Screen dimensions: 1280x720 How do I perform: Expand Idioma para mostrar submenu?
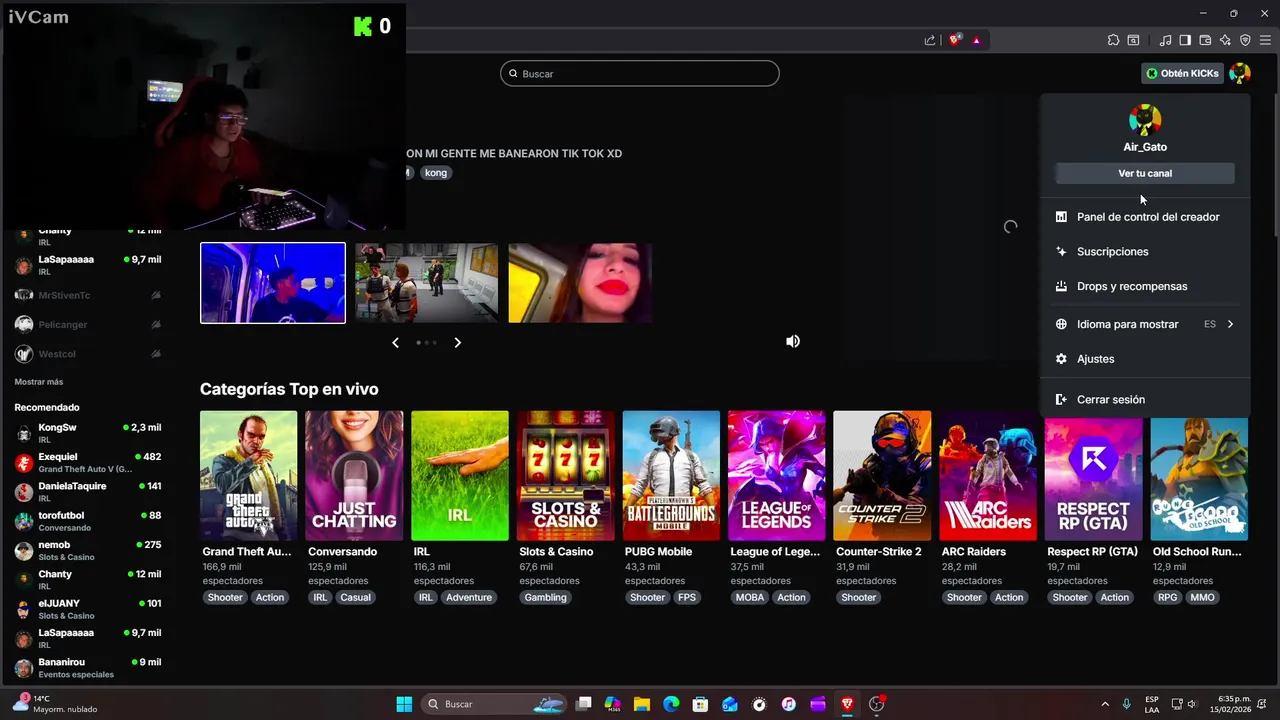[x=1145, y=324]
